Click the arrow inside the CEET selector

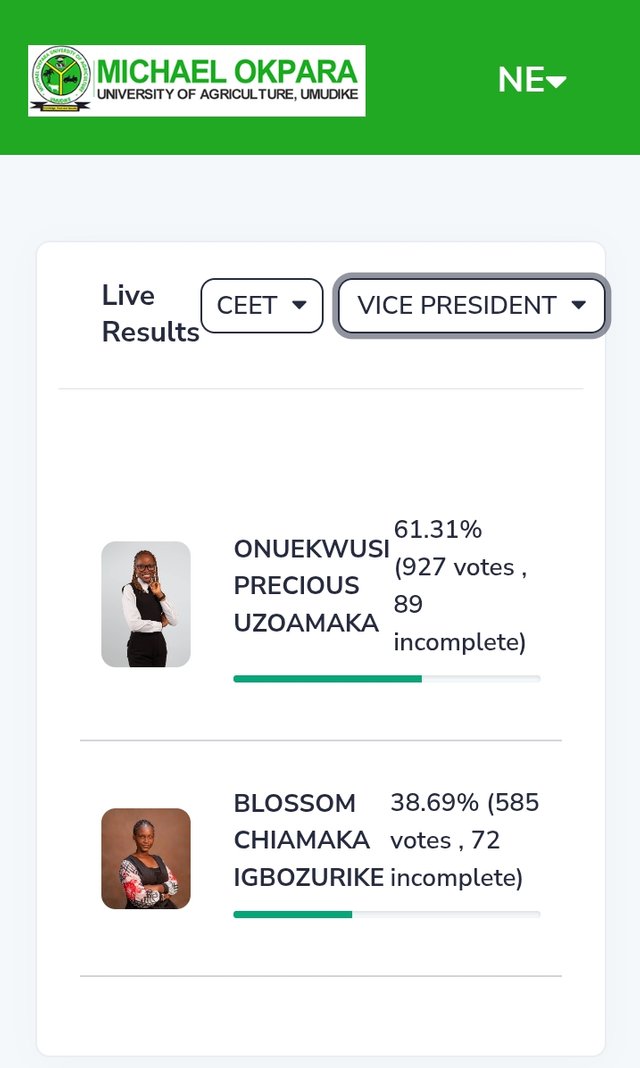click(x=299, y=304)
